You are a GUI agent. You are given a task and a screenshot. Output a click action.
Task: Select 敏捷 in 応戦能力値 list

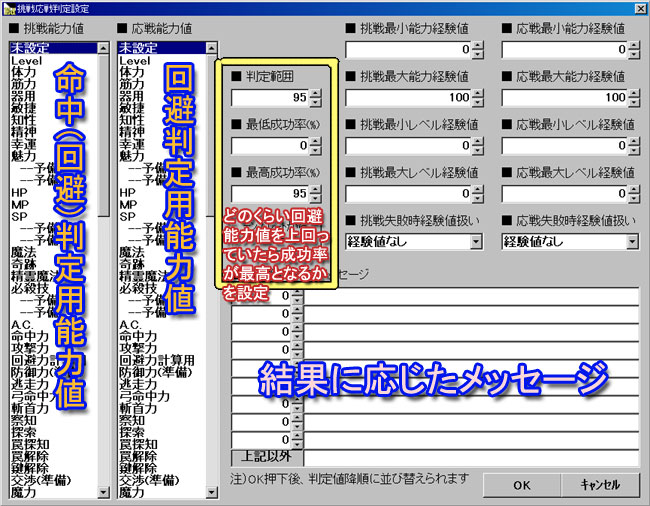(132, 108)
